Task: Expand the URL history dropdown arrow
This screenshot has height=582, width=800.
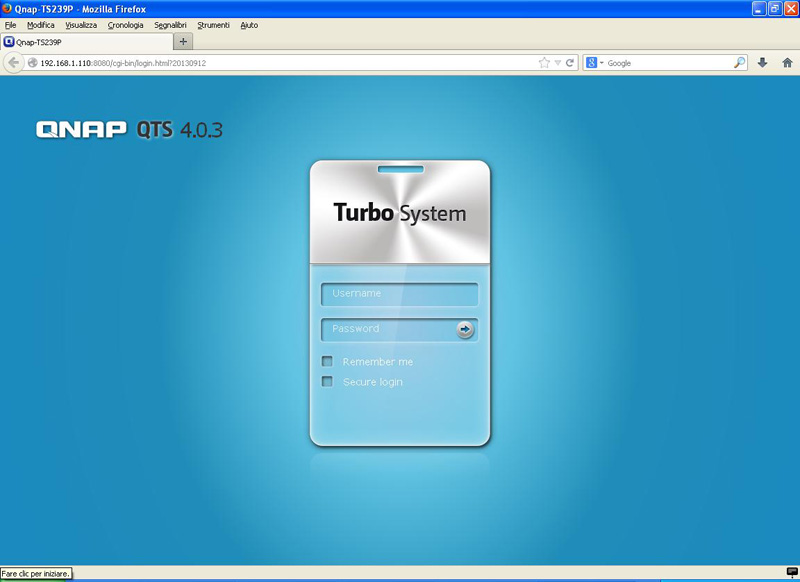Action: pos(558,62)
